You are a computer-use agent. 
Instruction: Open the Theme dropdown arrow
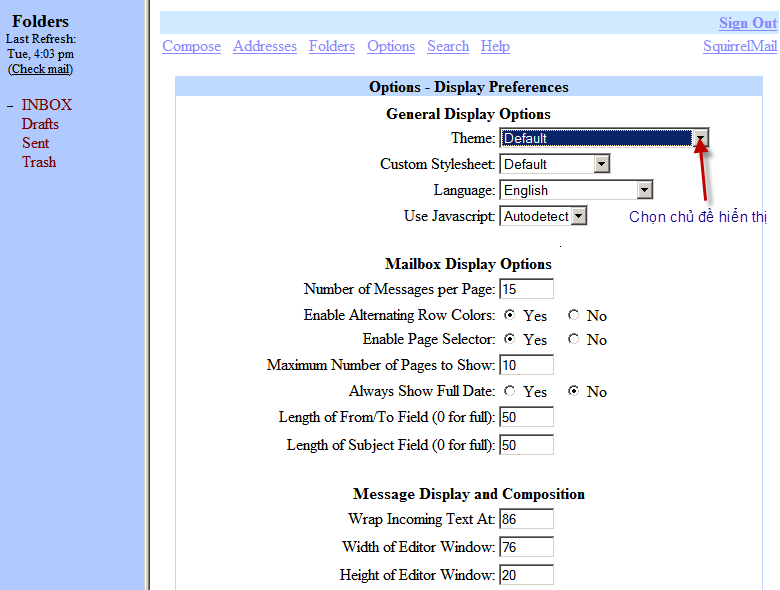[x=700, y=138]
